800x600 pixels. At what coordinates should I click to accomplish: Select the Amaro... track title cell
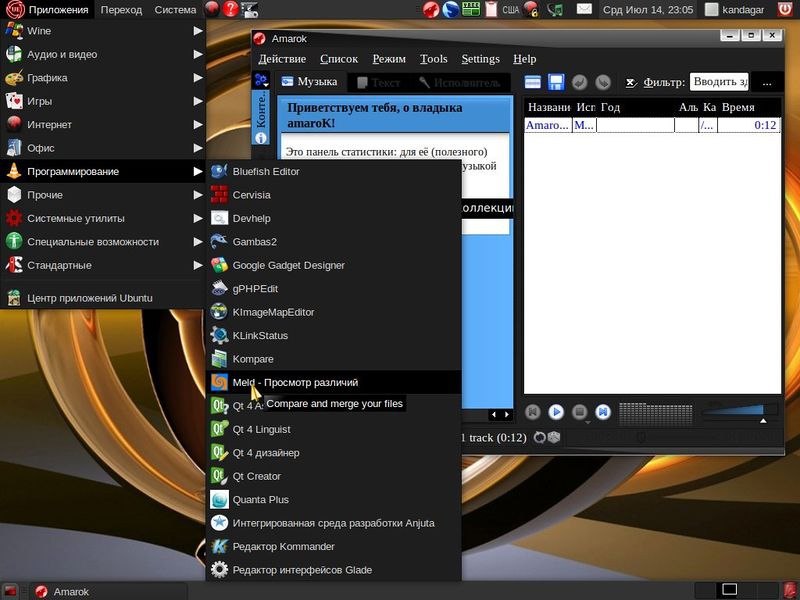click(x=547, y=125)
